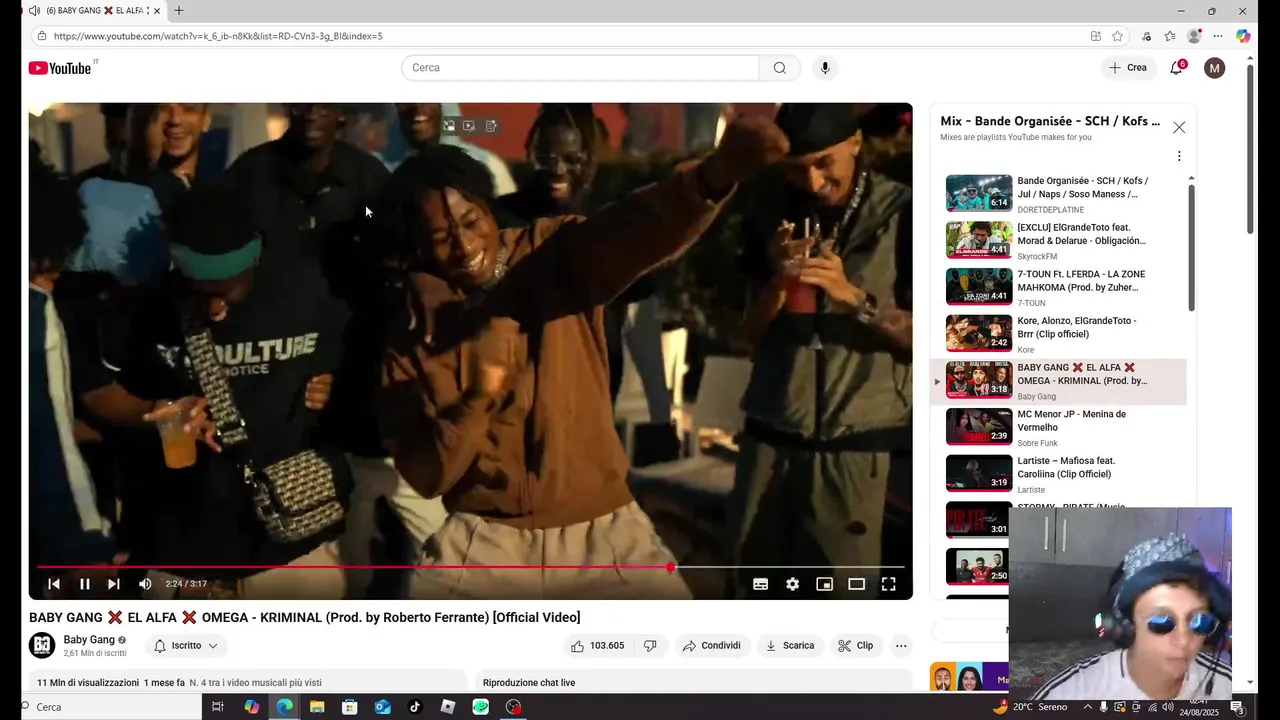1280x720 pixels.
Task: Open weather widget 20°C Sereno
Action: [1030, 707]
